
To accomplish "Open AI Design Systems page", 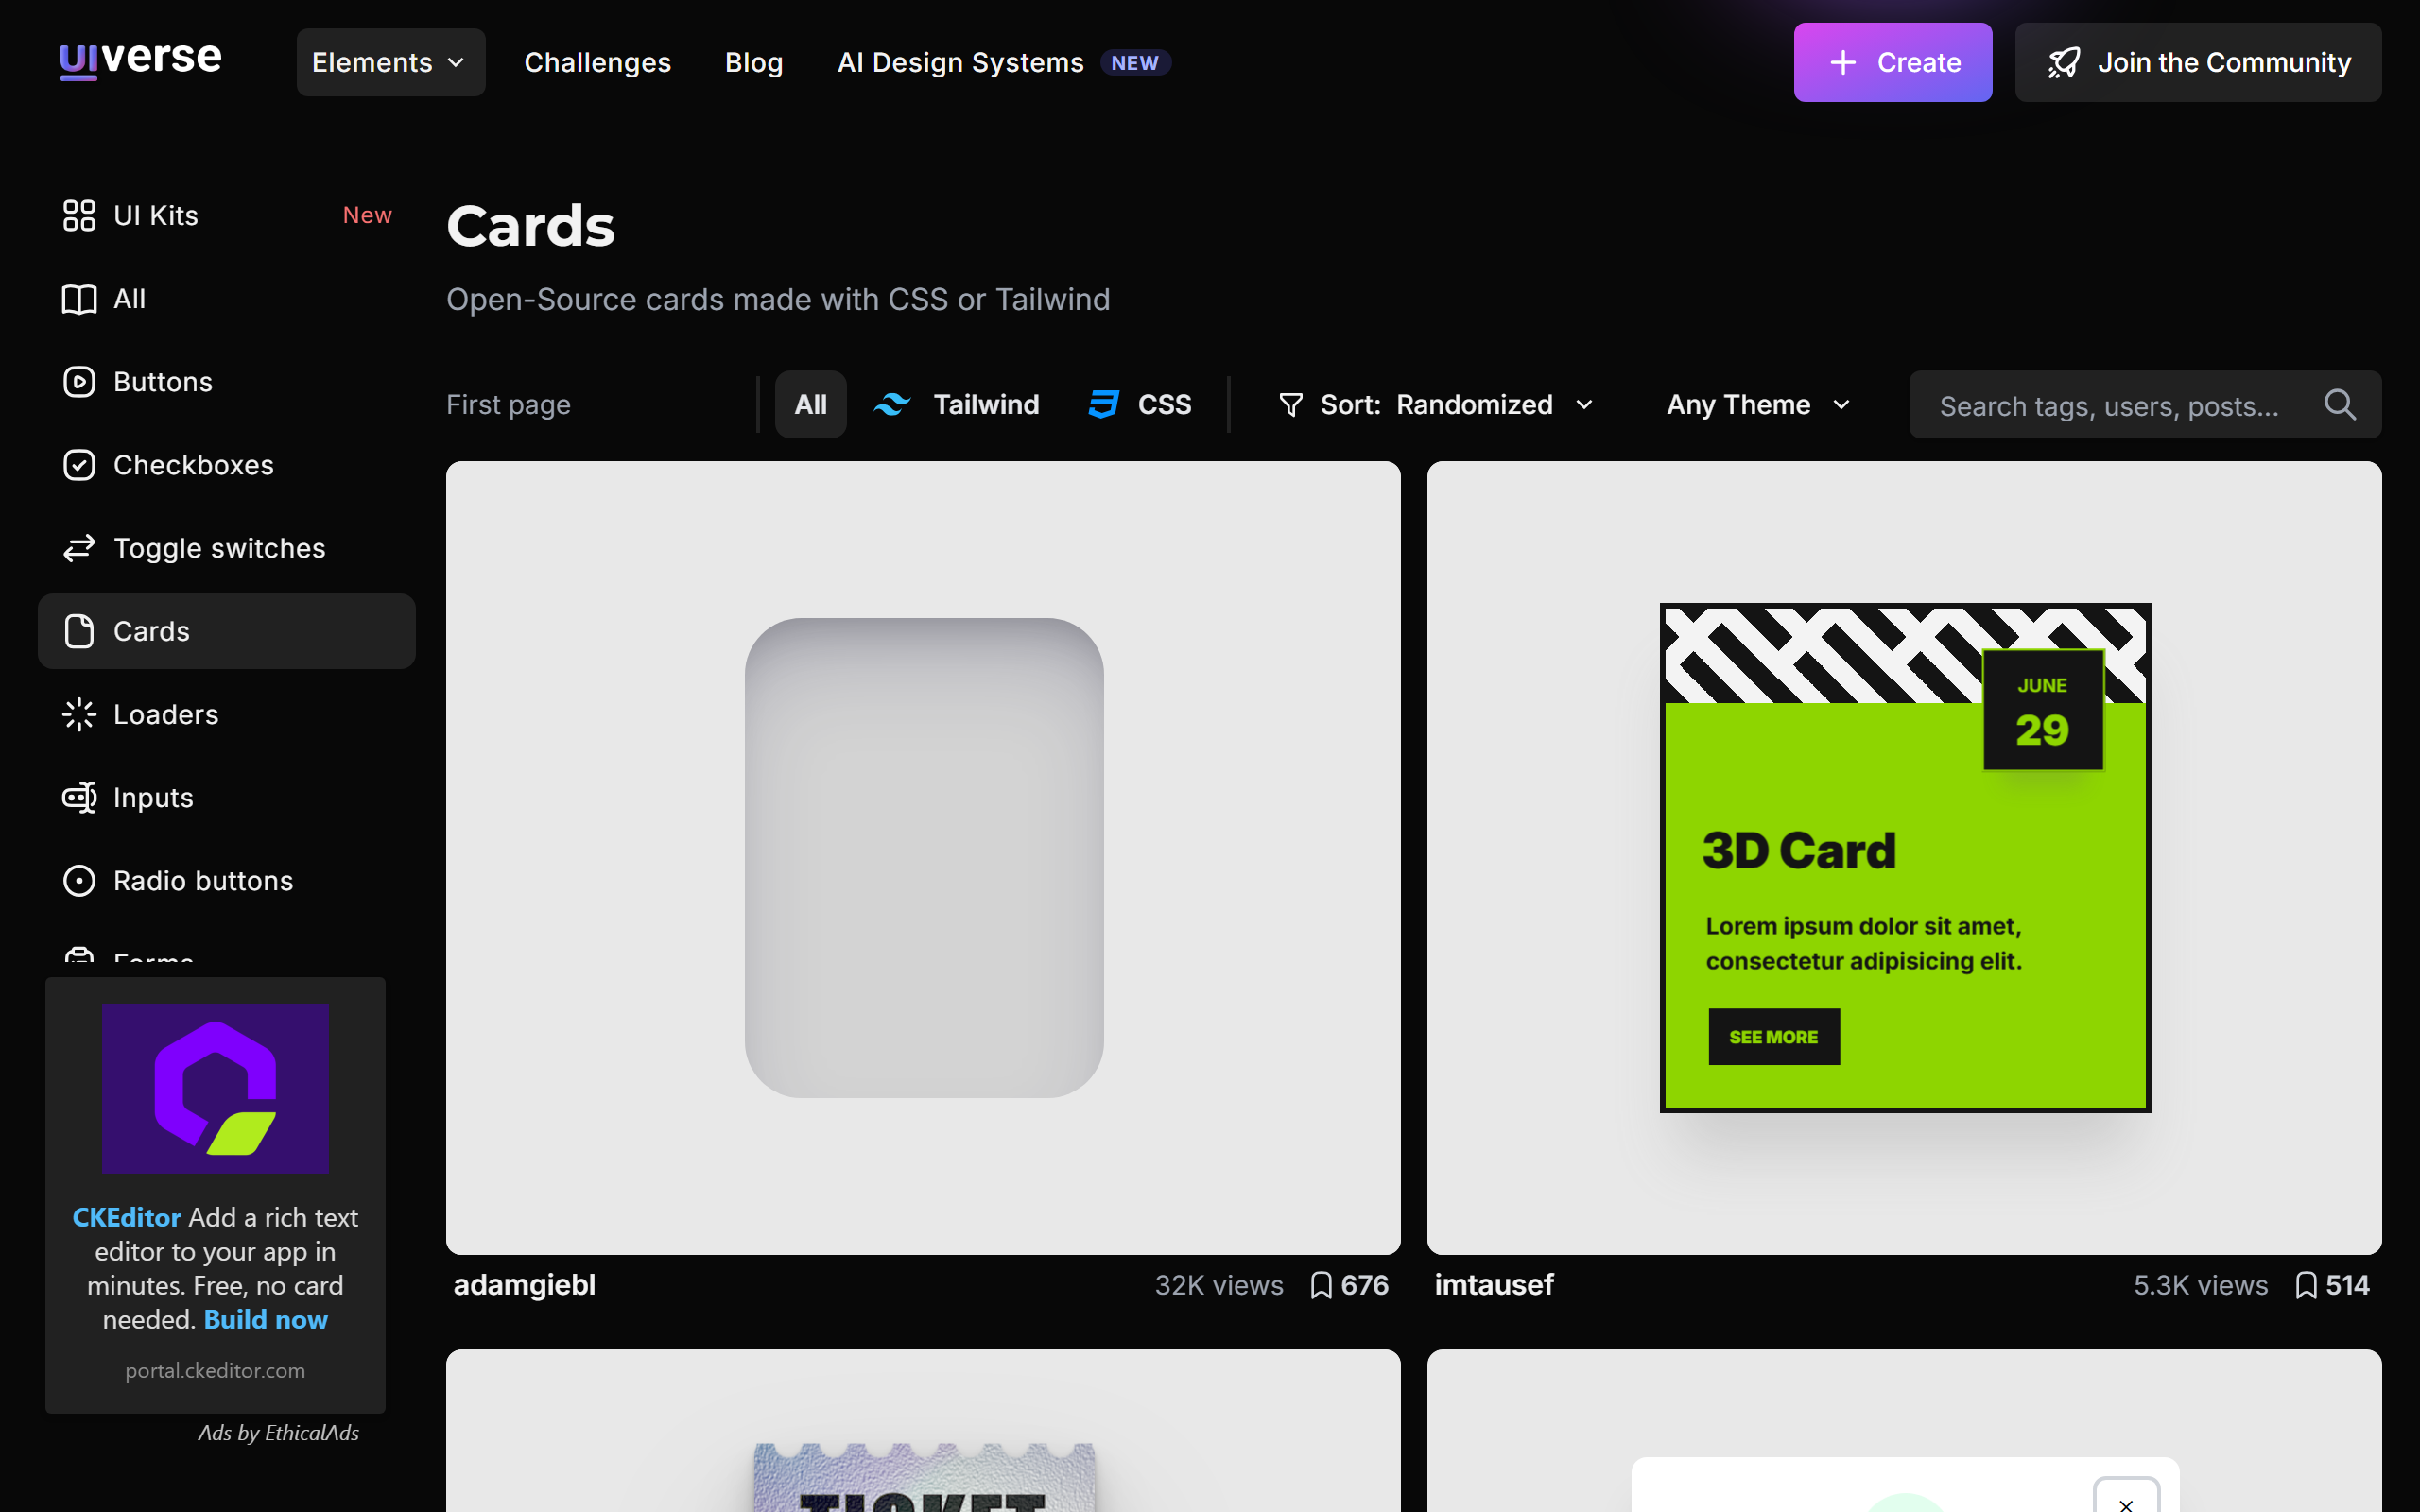I will pyautogui.click(x=960, y=62).
